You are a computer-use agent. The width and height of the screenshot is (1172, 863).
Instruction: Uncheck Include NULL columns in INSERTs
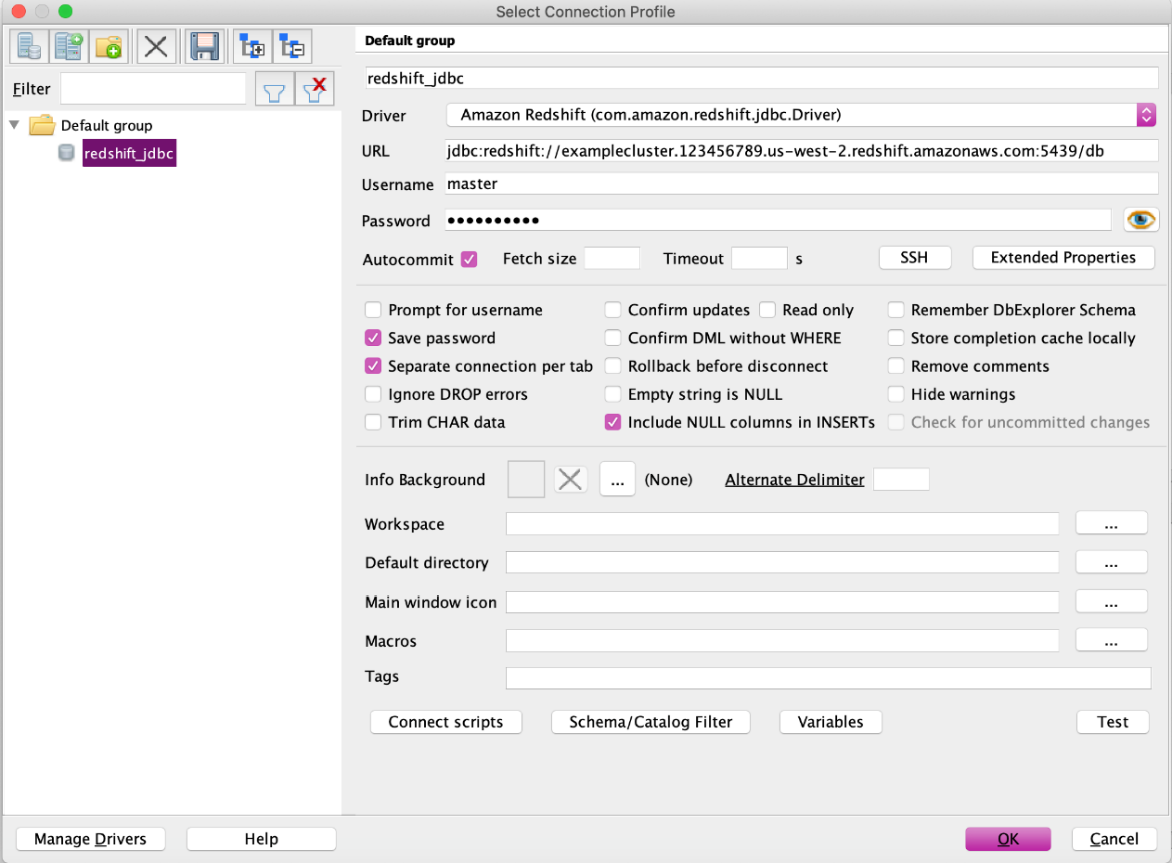click(x=613, y=422)
